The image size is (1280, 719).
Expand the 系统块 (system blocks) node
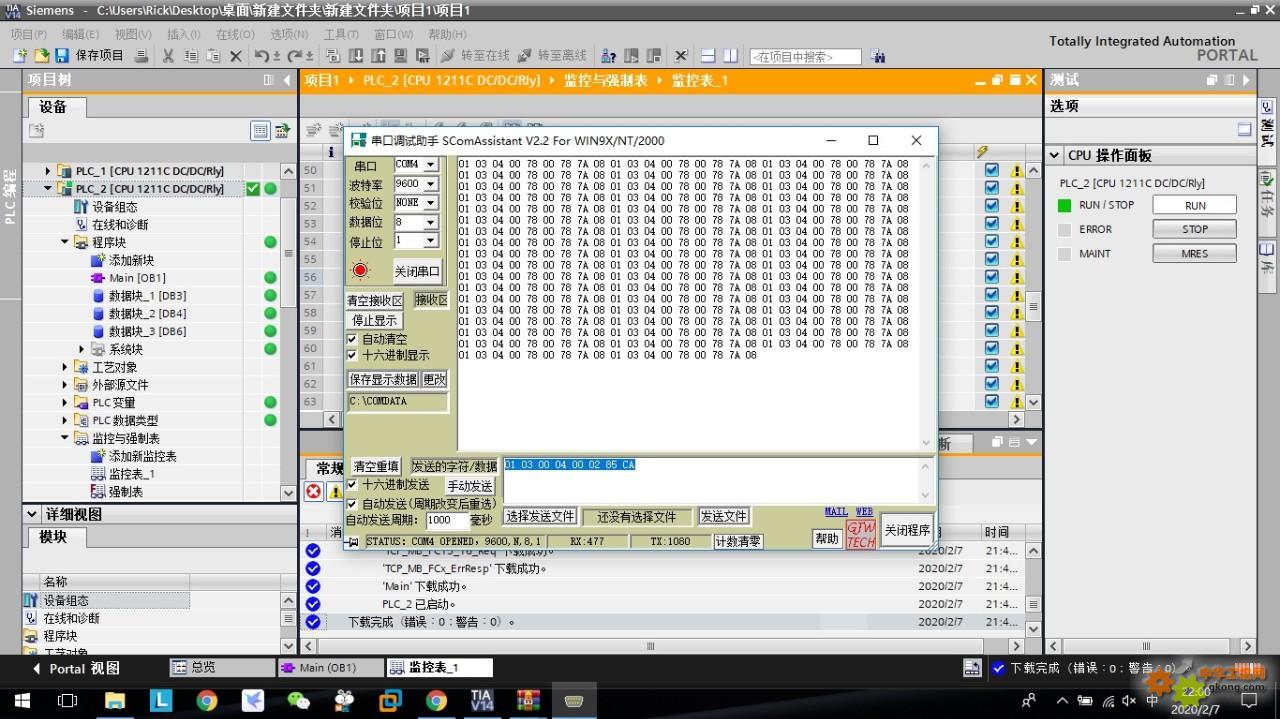(x=81, y=349)
